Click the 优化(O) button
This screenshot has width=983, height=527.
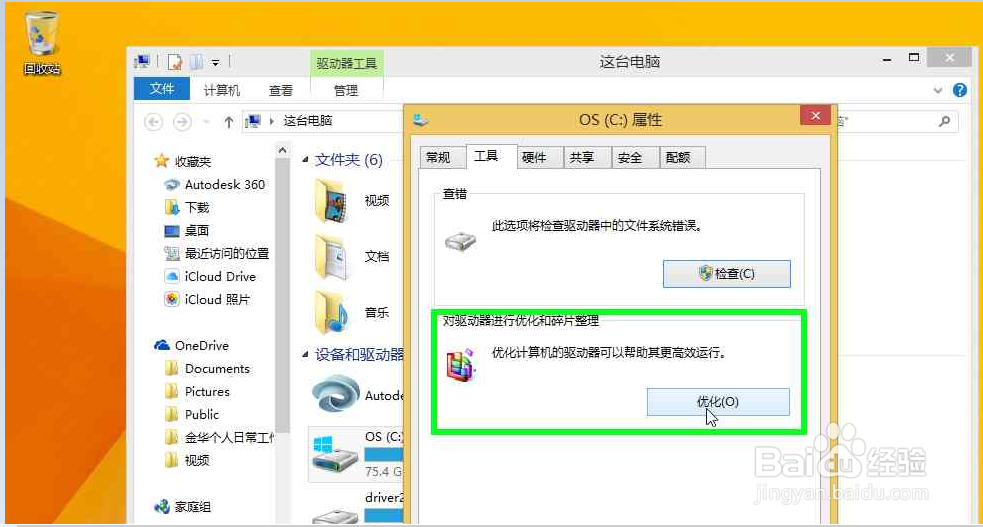pyautogui.click(x=718, y=402)
